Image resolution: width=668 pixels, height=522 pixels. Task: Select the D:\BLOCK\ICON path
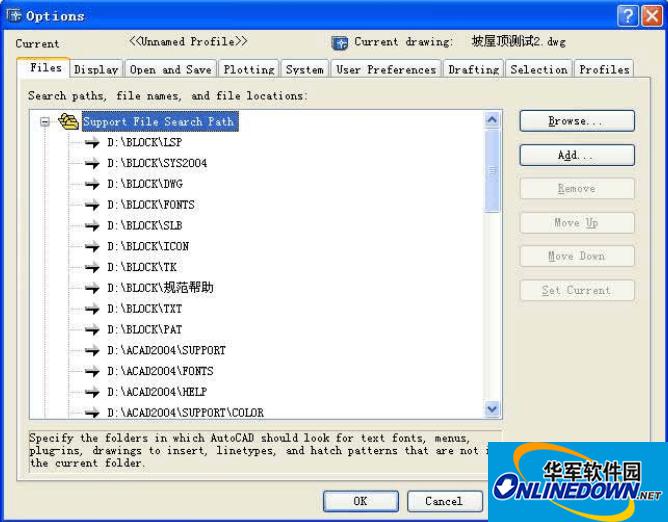148,247
